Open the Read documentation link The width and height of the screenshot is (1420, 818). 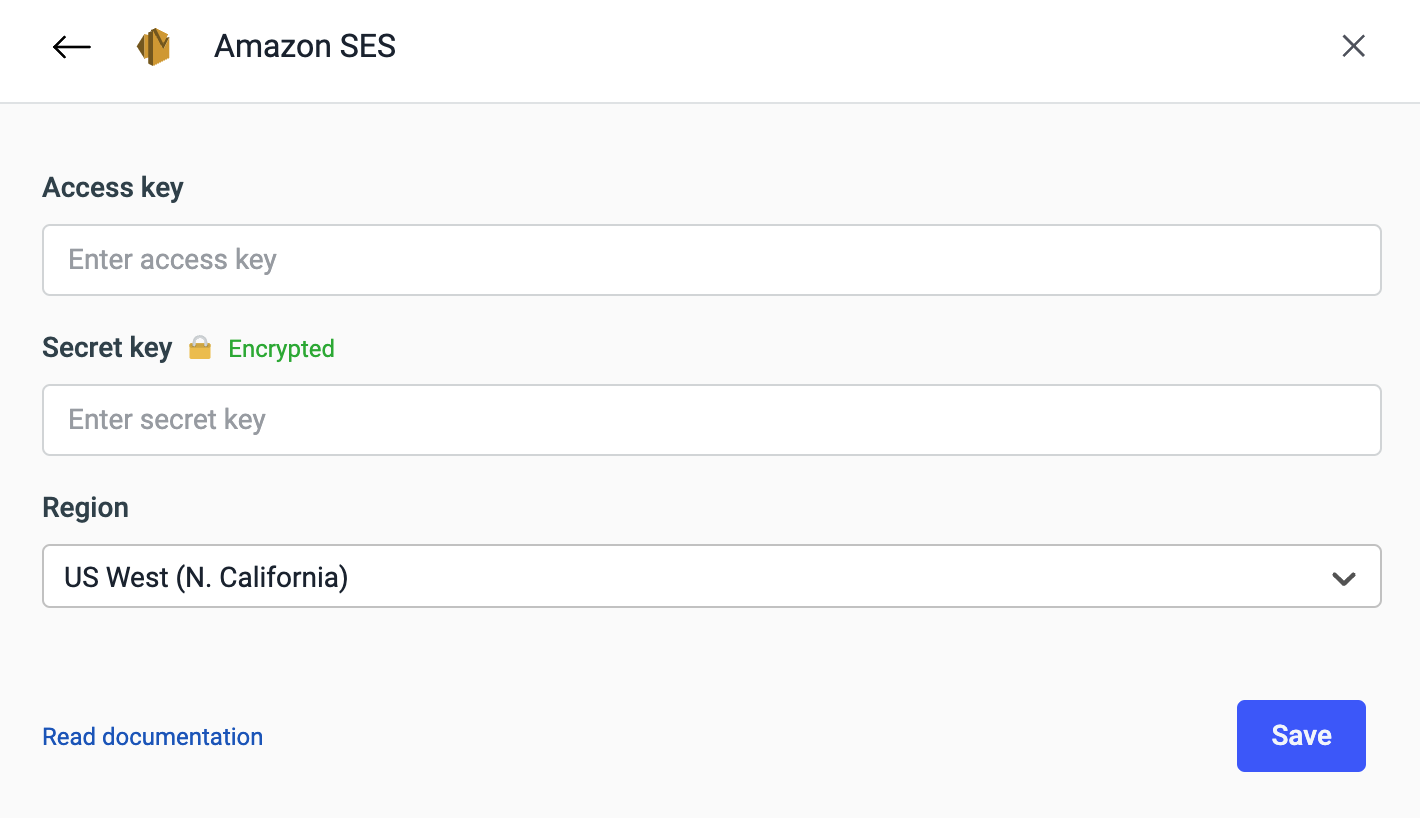[x=152, y=737]
